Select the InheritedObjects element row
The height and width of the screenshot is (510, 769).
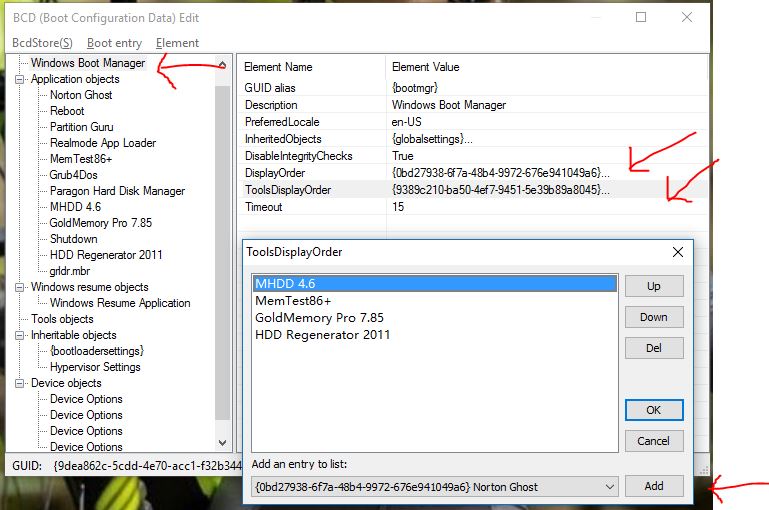(473, 139)
